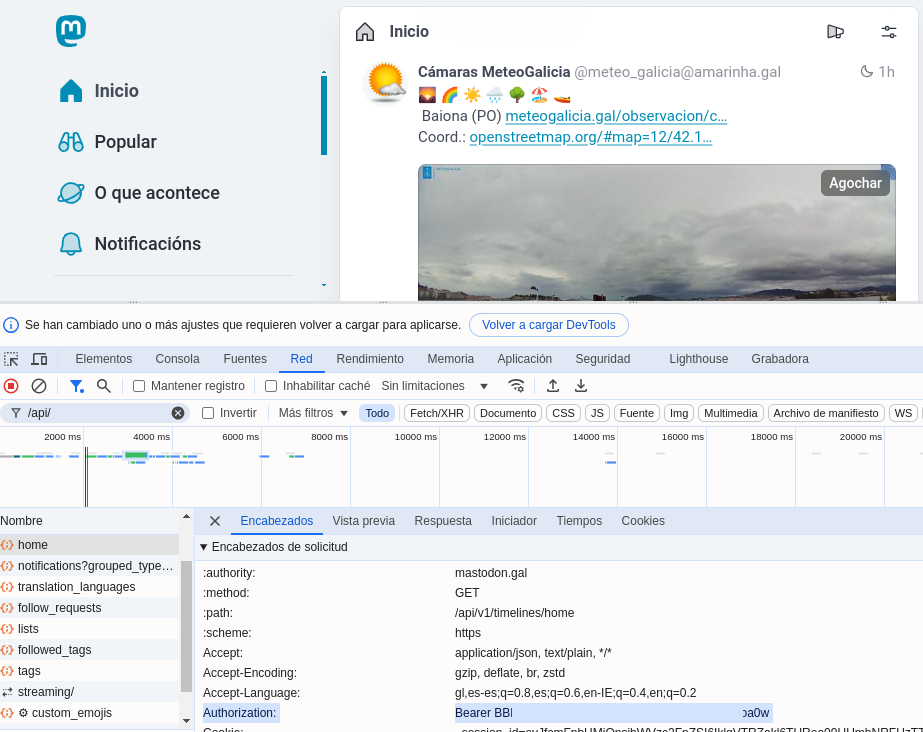Image resolution: width=923 pixels, height=732 pixels.
Task: Open network conditions via the wifi icon
Action: pyautogui.click(x=517, y=385)
